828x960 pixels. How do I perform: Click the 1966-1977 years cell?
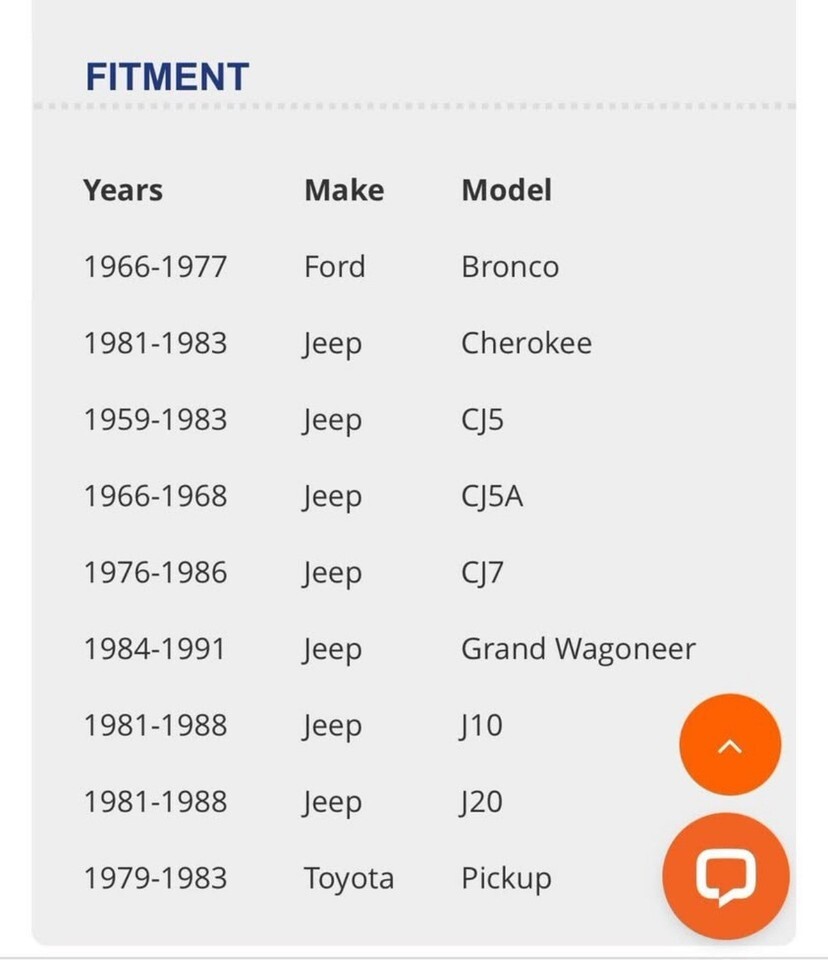point(155,267)
